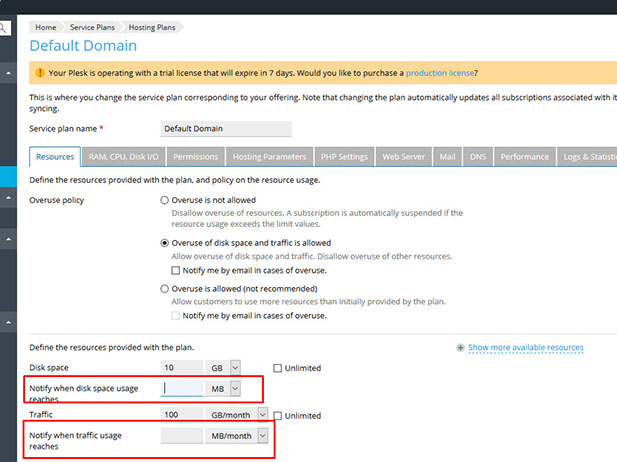The width and height of the screenshot is (617, 462).
Task: Click the Service Plans breadcrumb
Action: point(91,27)
